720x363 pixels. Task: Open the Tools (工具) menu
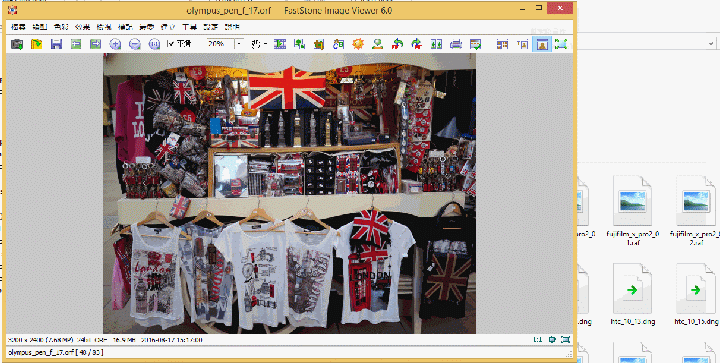click(x=190, y=27)
